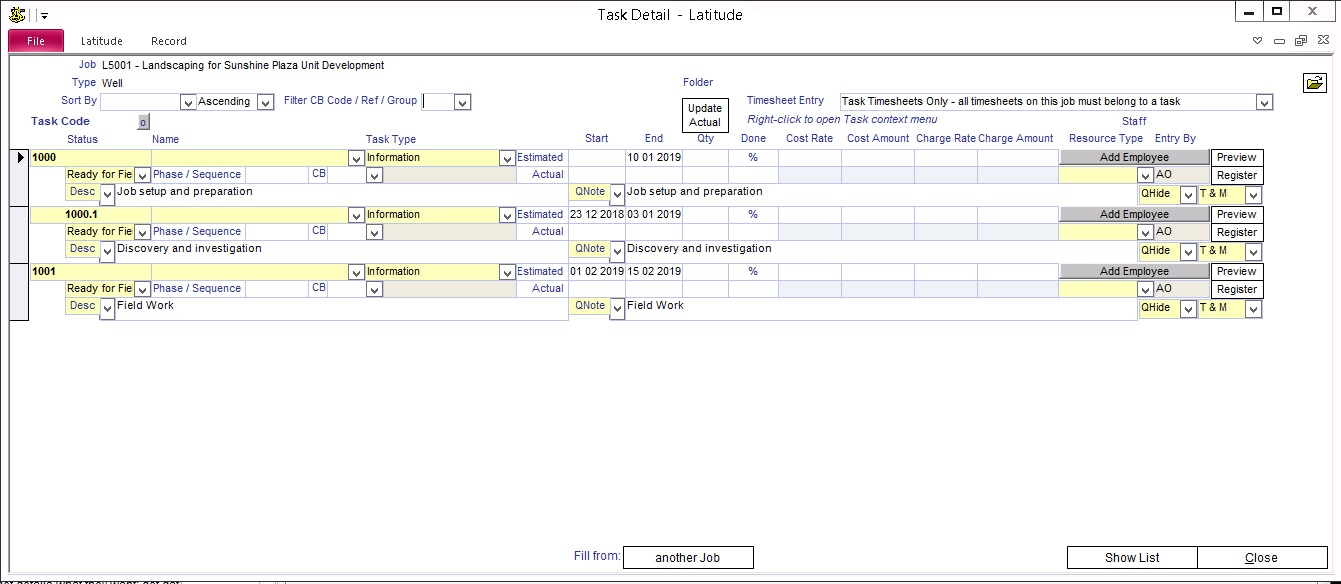This screenshot has height=584, width=1341.
Task: Close the inner form via X icon
Action: [1321, 41]
